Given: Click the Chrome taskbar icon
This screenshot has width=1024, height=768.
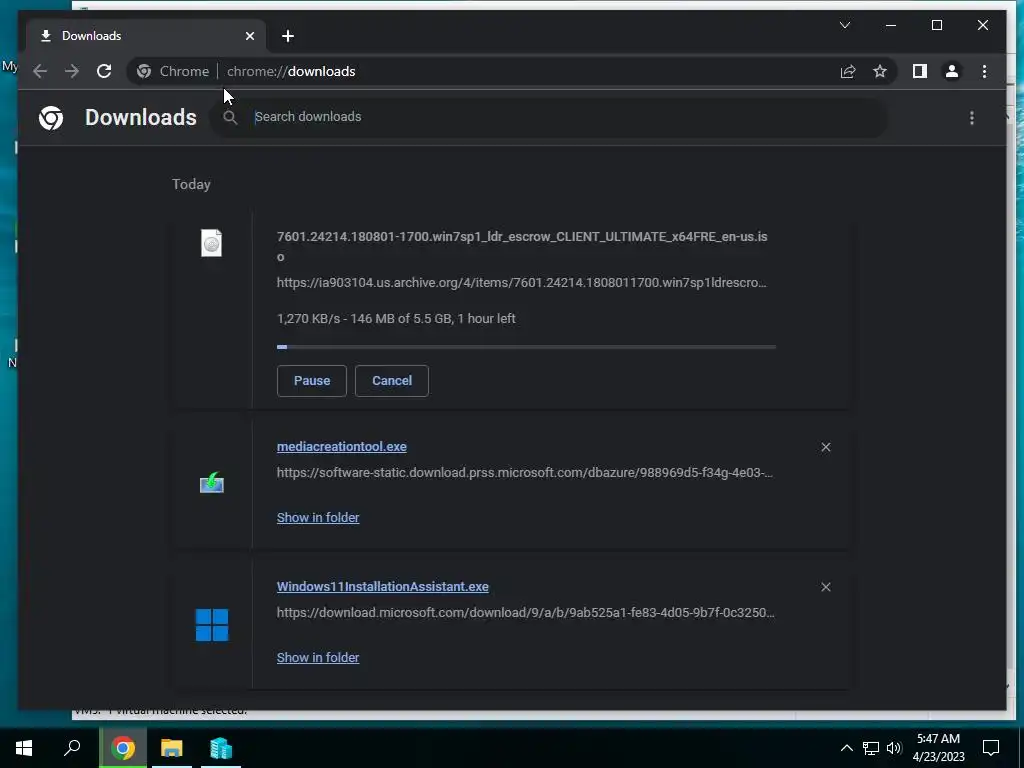Looking at the screenshot, I should 123,748.
